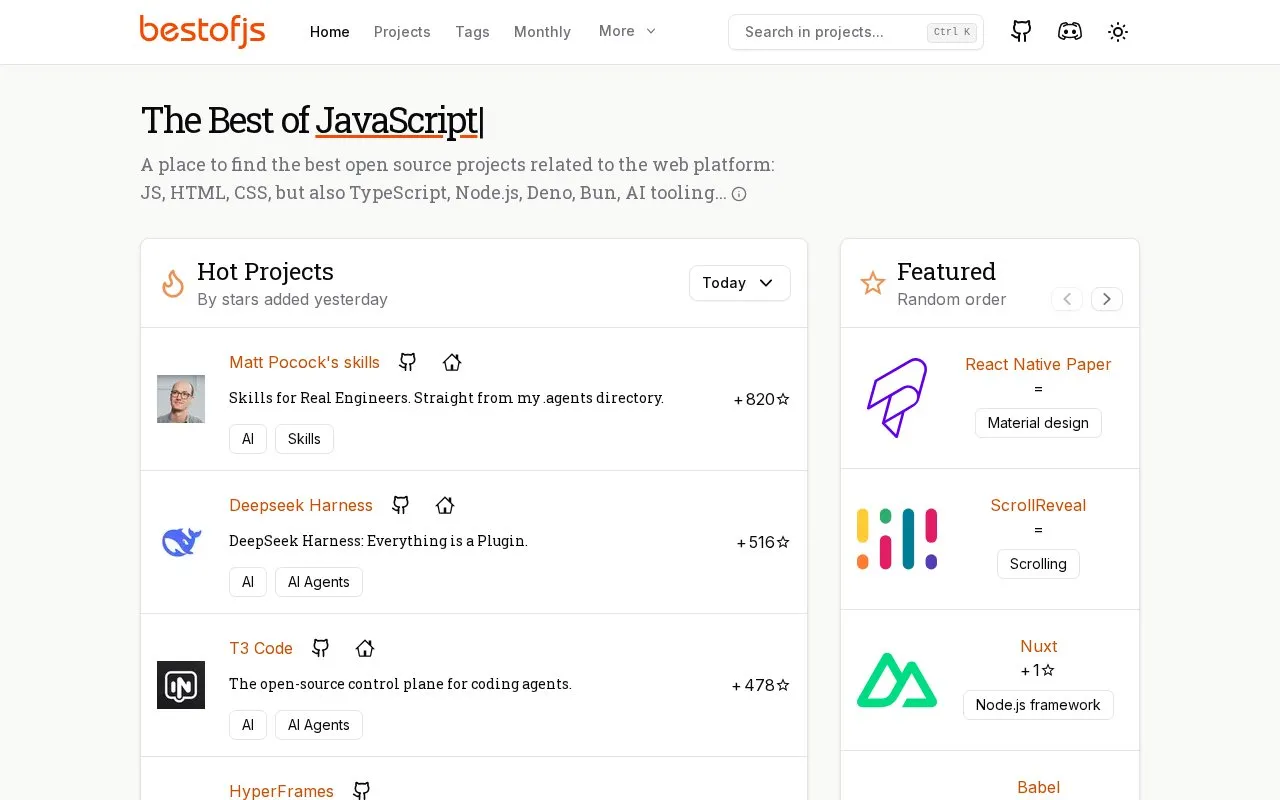Select the Material design tag

[x=1038, y=423]
